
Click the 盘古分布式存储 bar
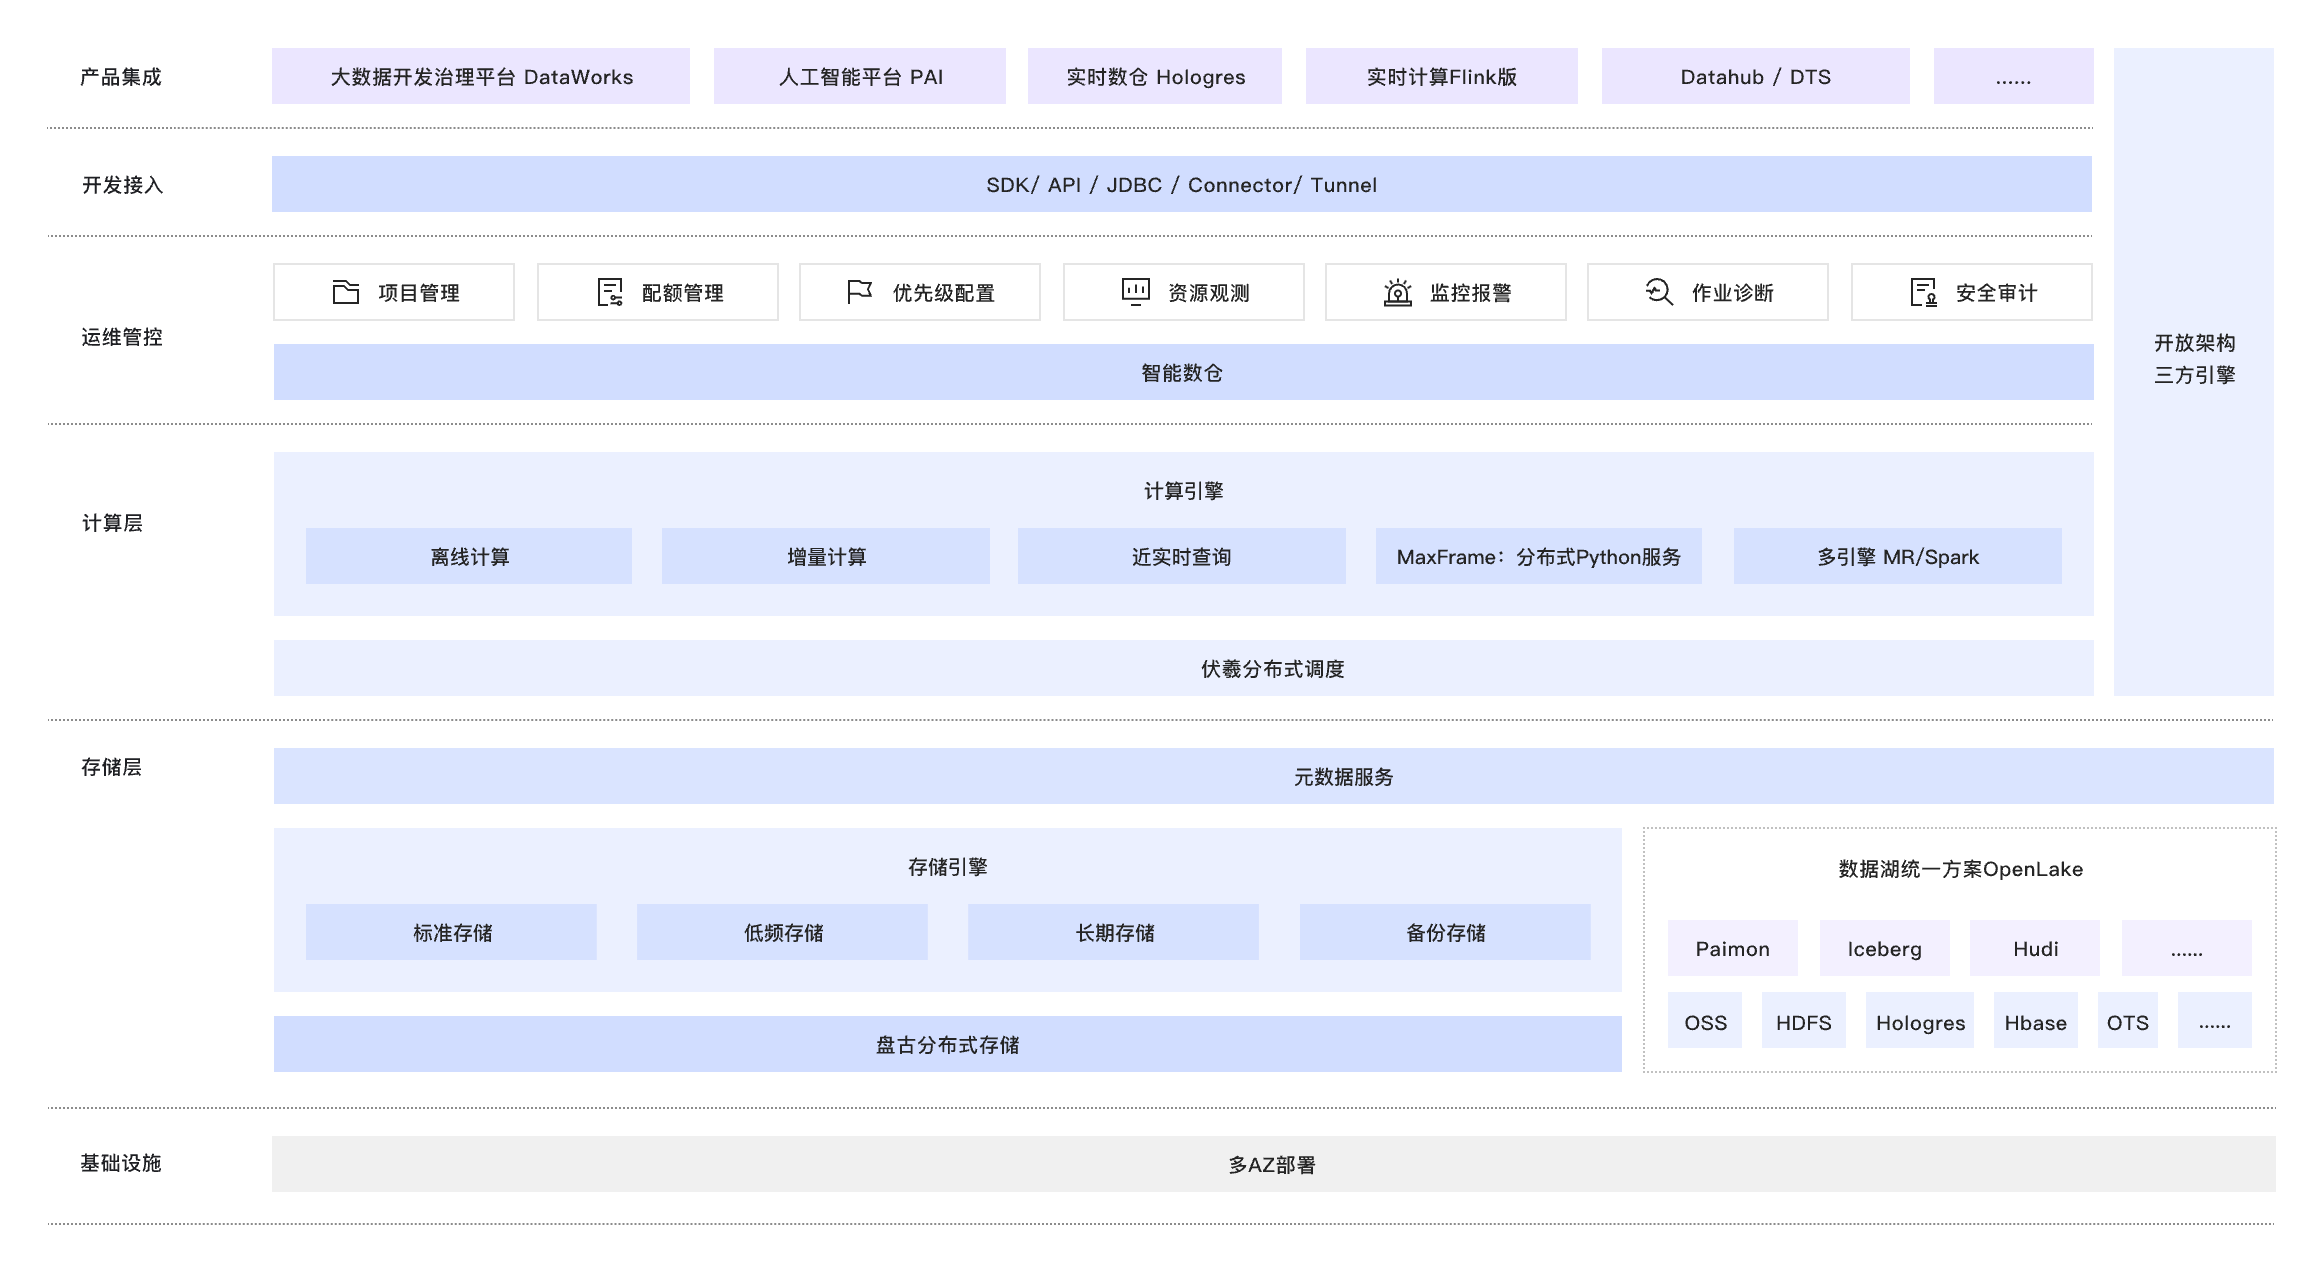(x=948, y=1044)
